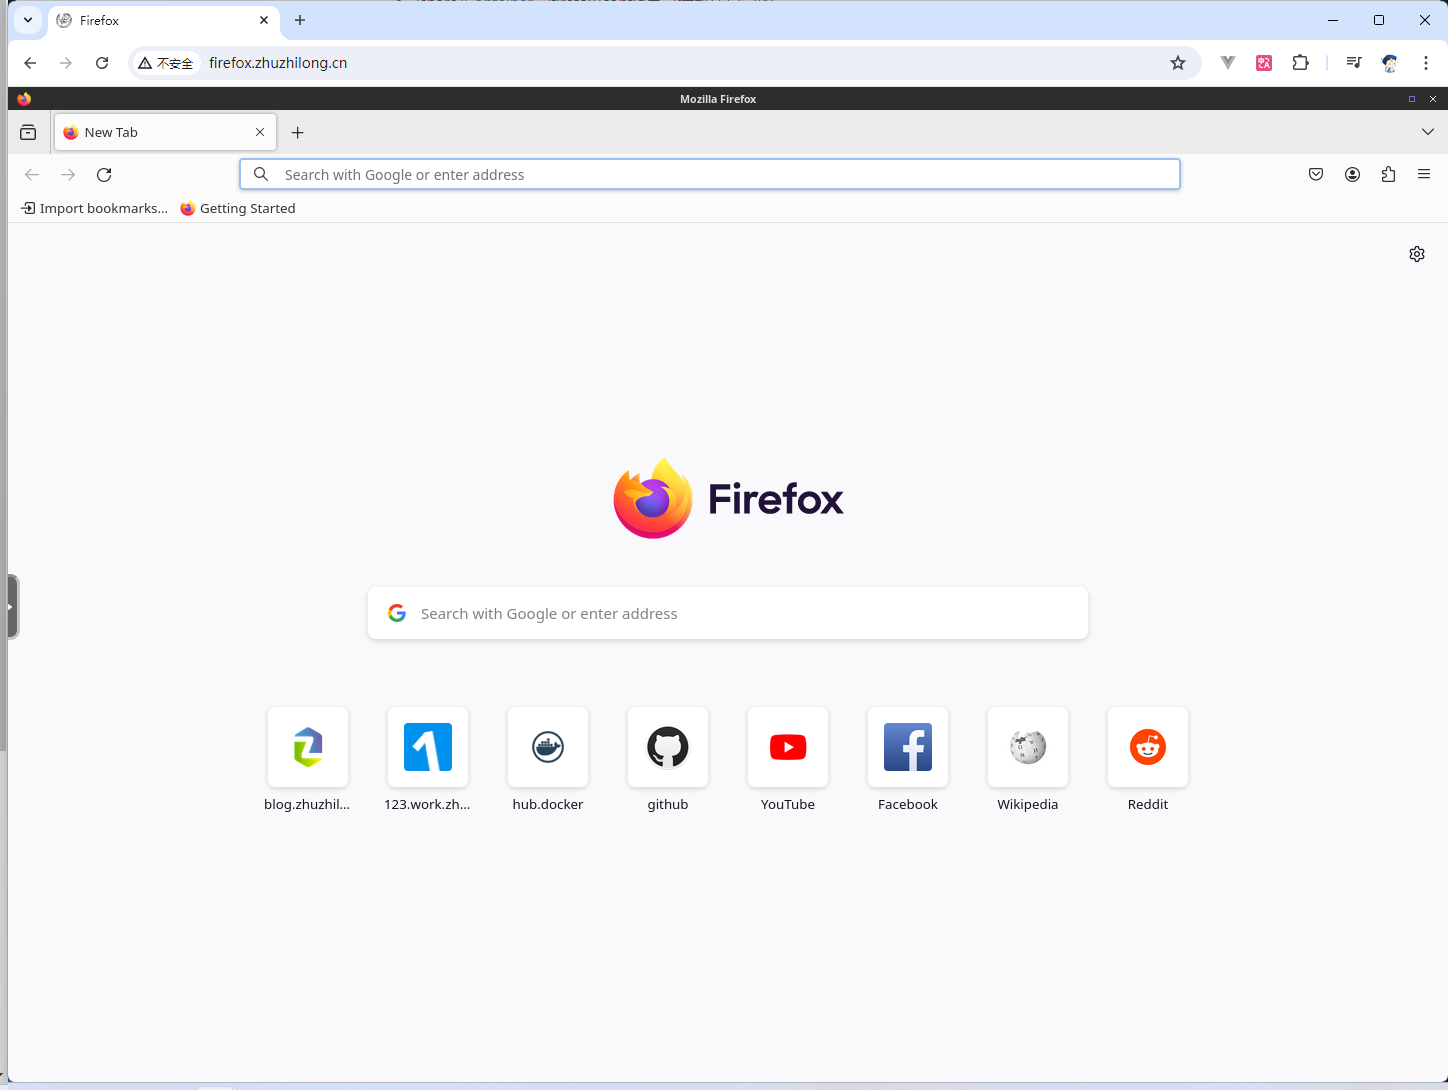Close the Mozilla Firefox remote window

(x=1433, y=99)
